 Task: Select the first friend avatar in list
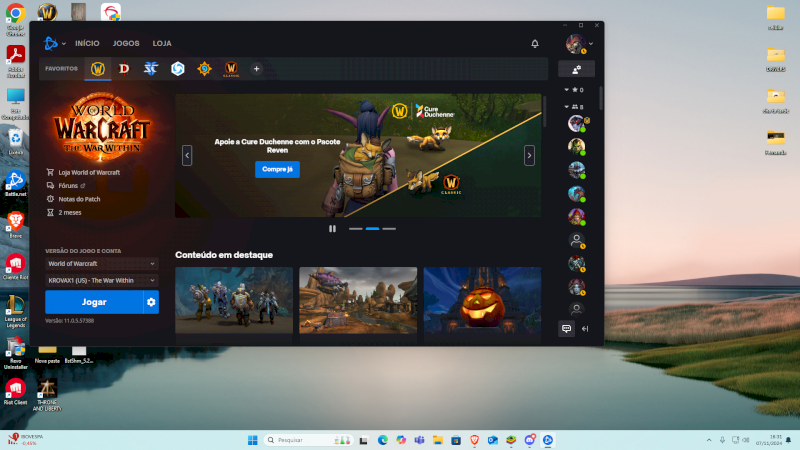[x=577, y=123]
